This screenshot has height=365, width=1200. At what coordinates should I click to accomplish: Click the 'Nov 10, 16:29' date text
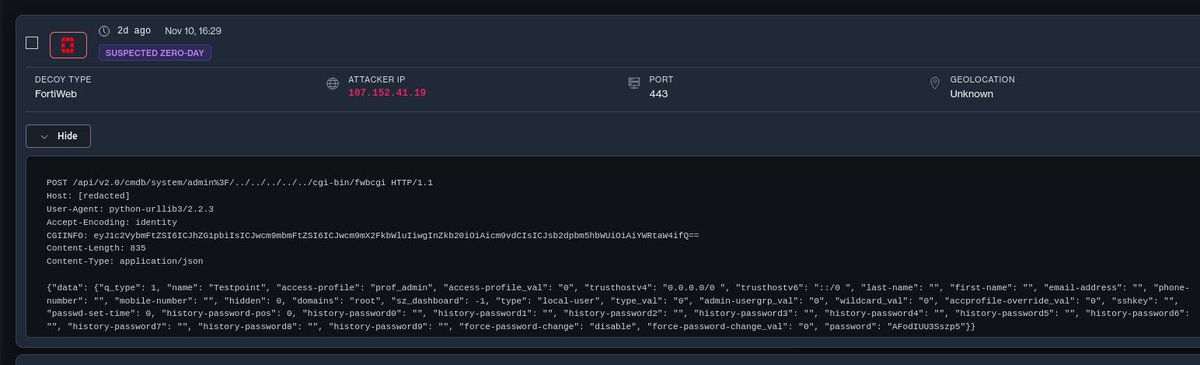coord(194,31)
